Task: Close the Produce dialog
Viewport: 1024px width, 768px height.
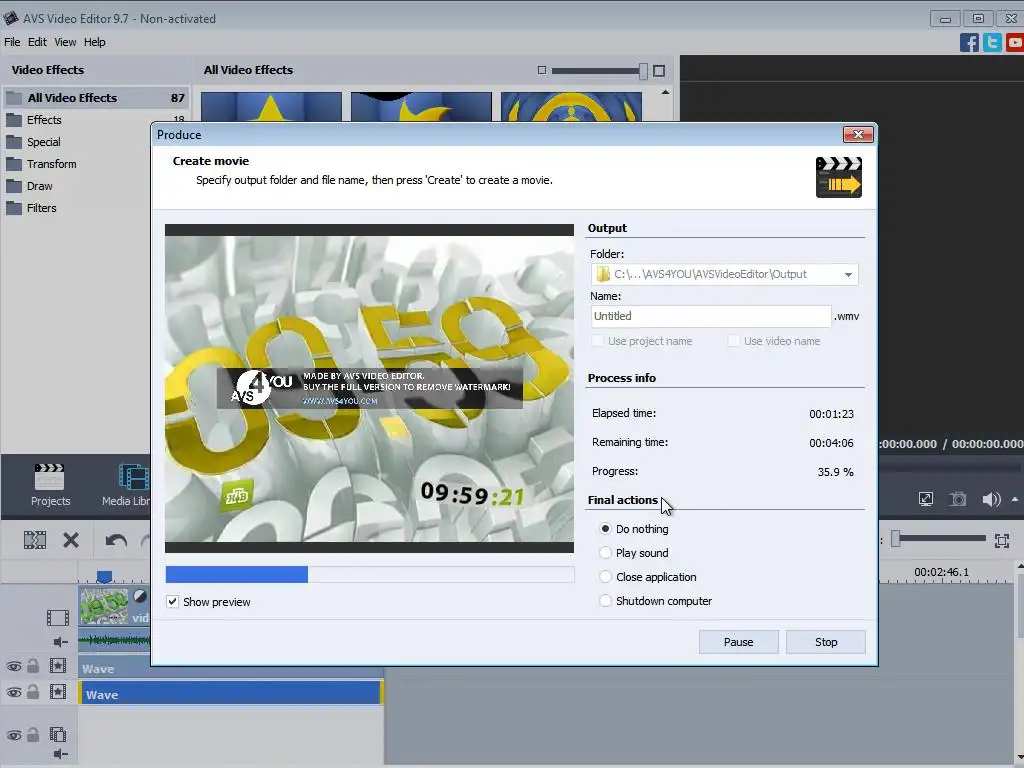Action: pos(858,135)
